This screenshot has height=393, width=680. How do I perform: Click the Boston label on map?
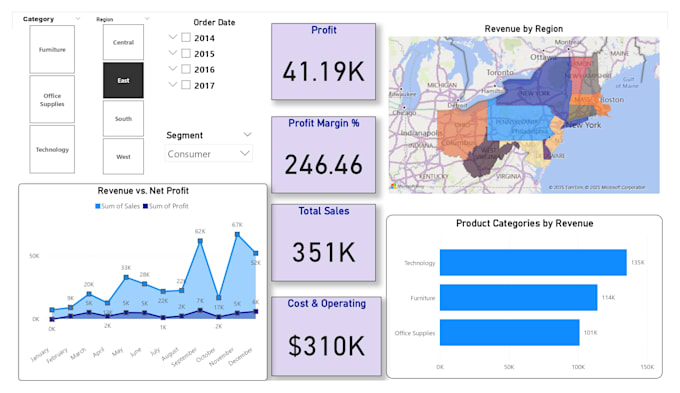pos(612,99)
